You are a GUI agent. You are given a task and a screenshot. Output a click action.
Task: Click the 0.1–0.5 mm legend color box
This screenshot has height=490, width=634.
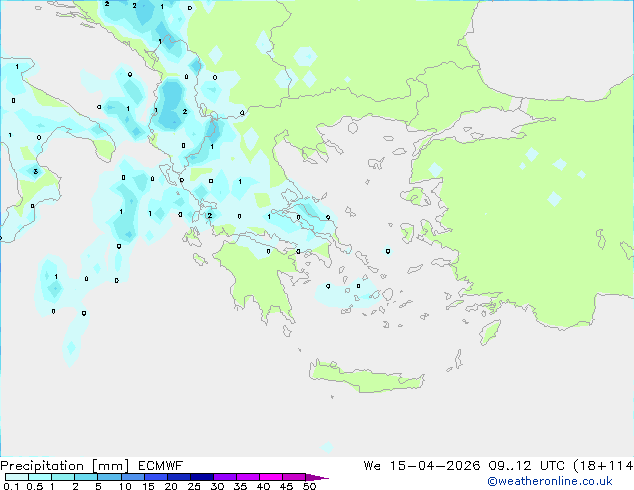coord(17,477)
